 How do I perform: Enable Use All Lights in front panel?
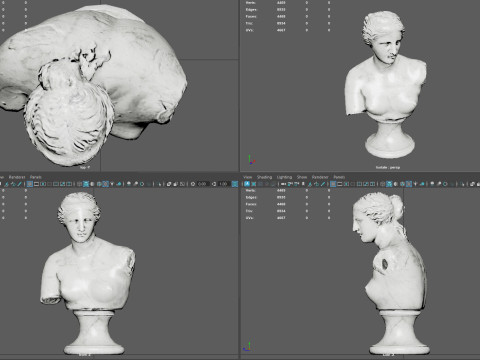(x=112, y=184)
